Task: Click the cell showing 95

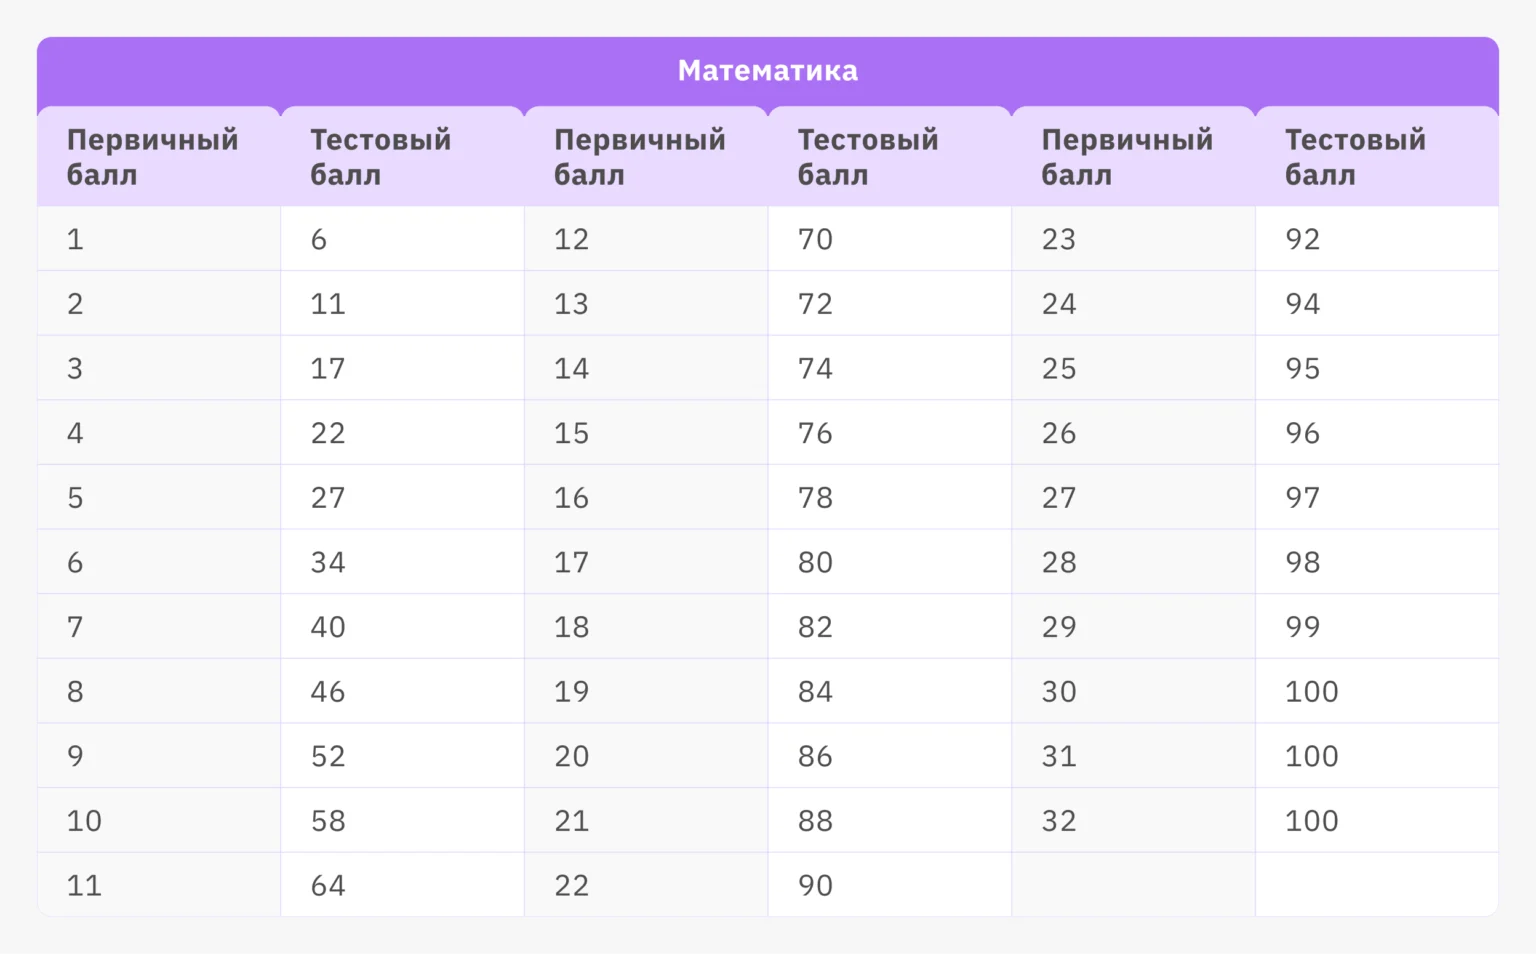Action: click(1302, 369)
